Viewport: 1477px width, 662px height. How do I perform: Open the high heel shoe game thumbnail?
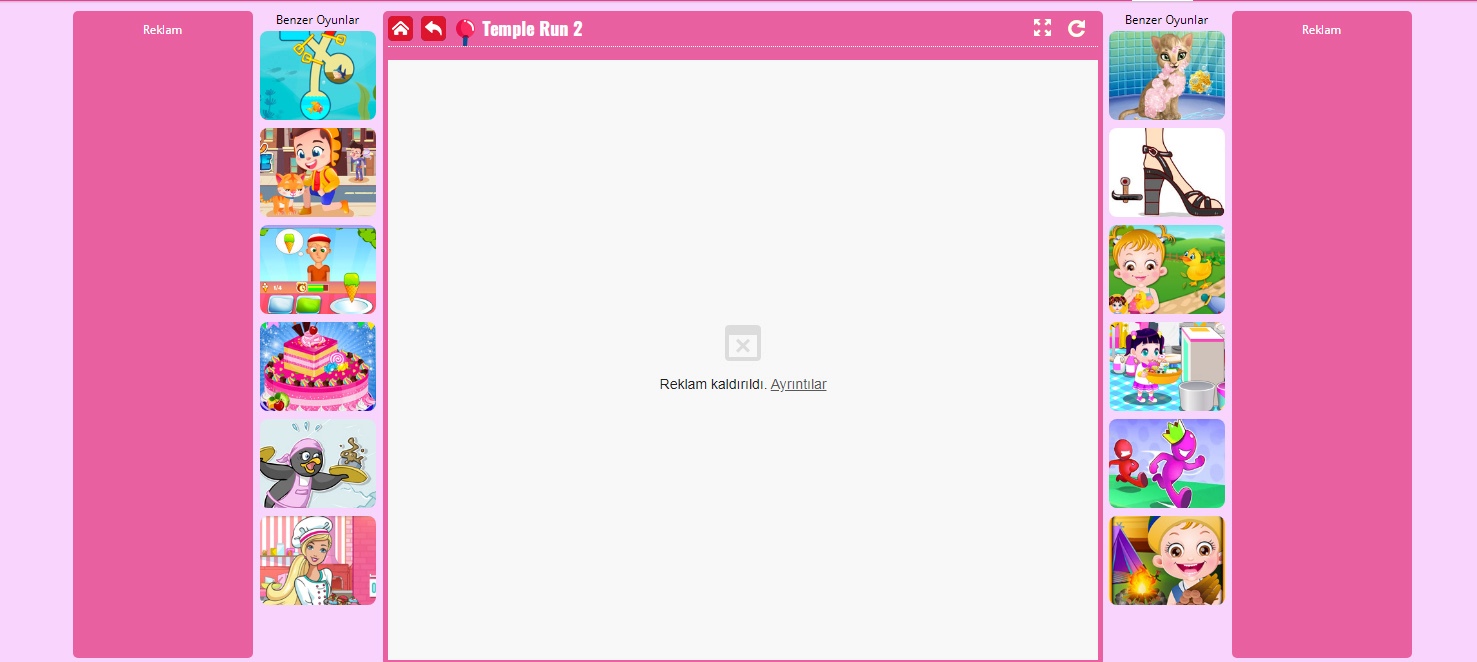click(x=1167, y=172)
